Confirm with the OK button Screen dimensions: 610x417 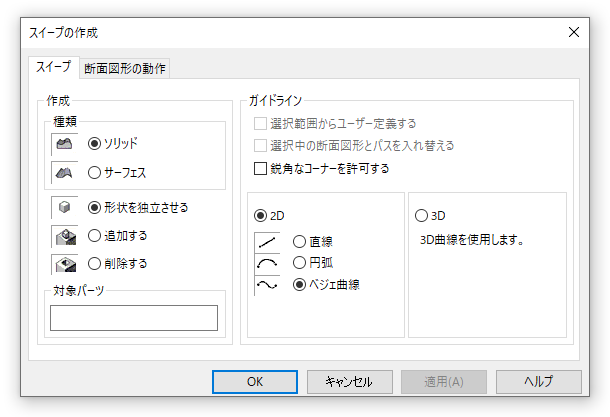[255, 382]
